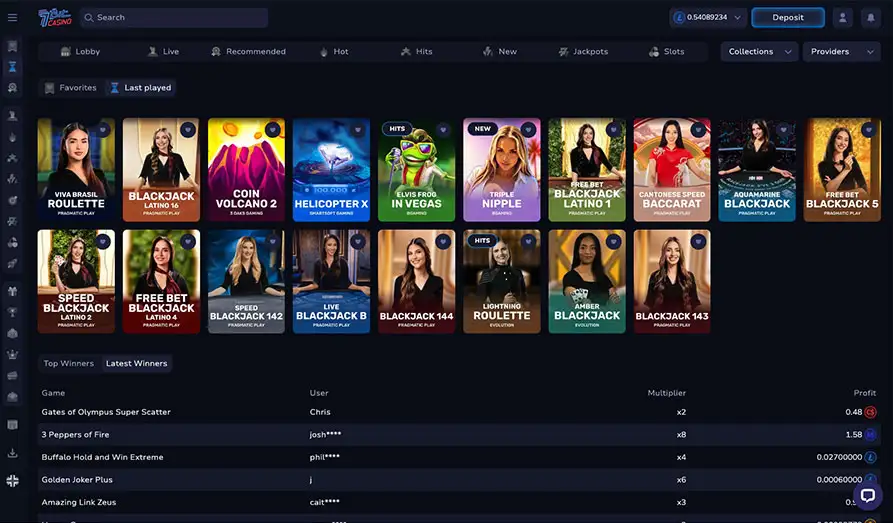Click the 7Bit Casino logo
Screen dimensions: 893x523
[55, 18]
